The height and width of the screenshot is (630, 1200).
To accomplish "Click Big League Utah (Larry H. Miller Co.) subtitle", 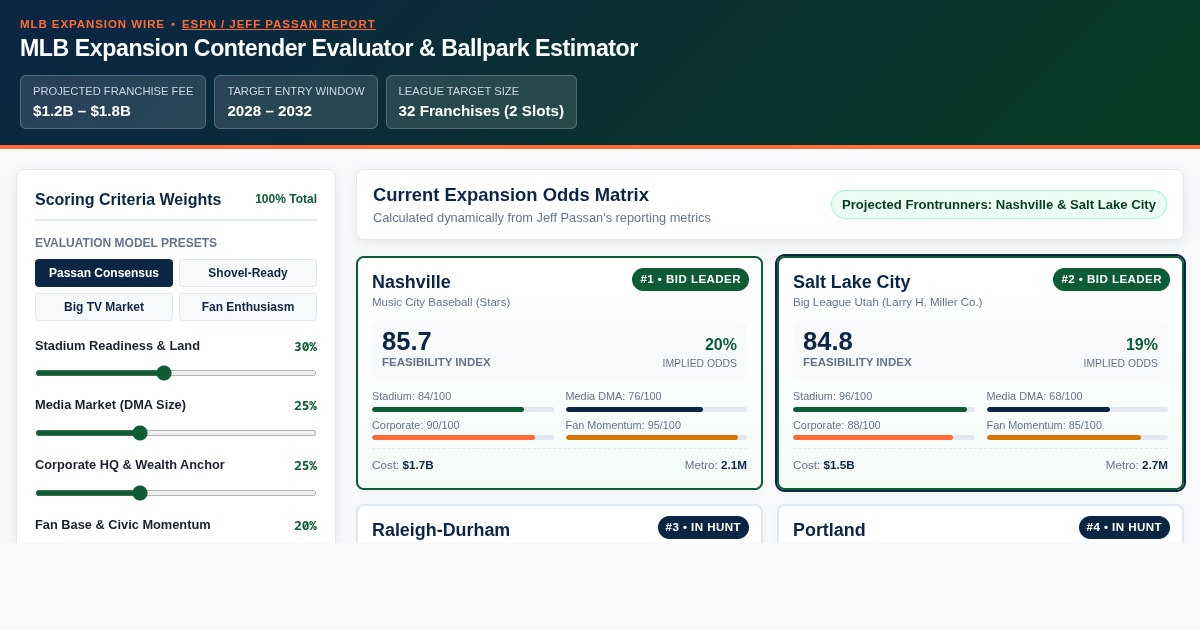I will pos(888,302).
